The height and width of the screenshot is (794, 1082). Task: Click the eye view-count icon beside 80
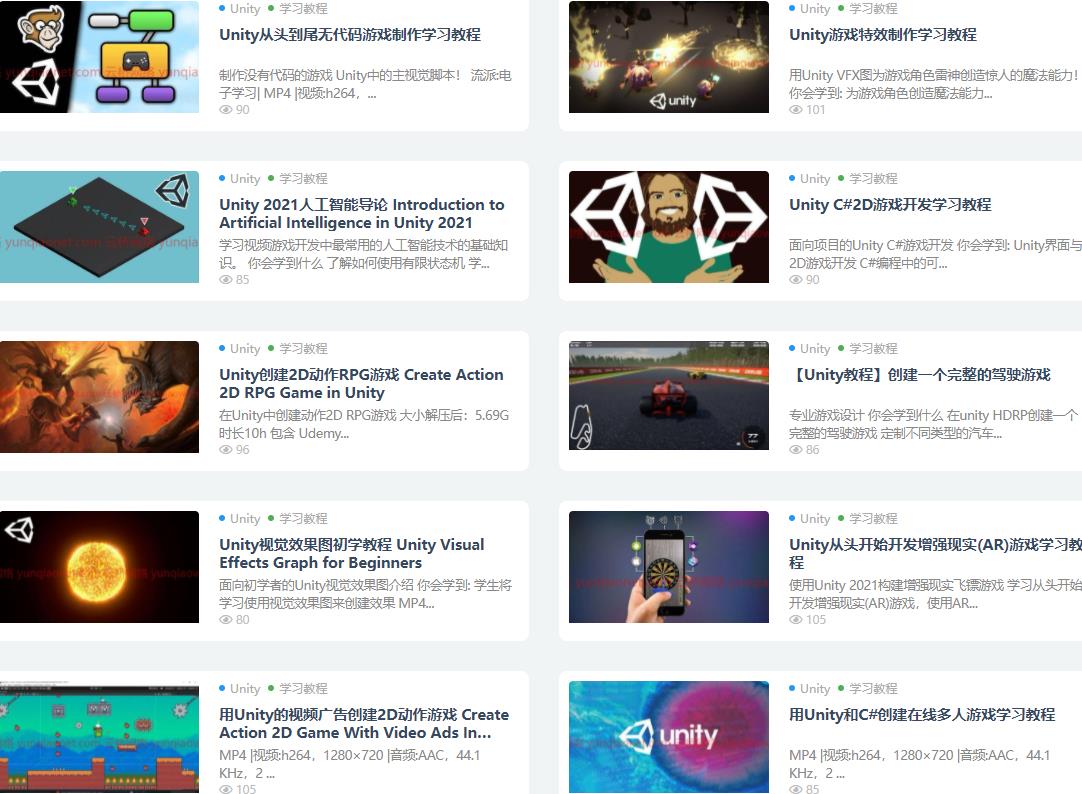[226, 619]
